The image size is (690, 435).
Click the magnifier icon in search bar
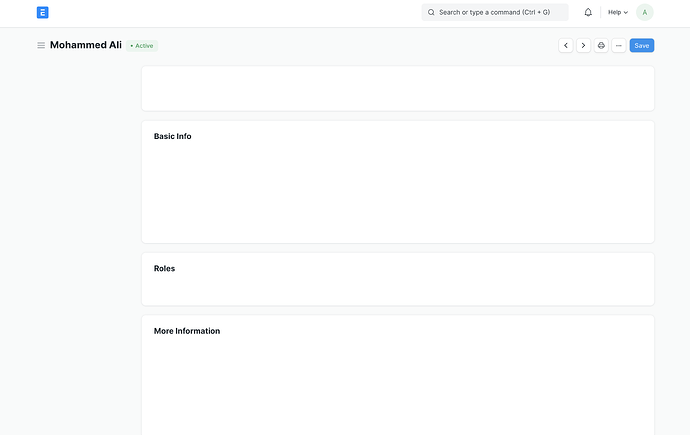pyautogui.click(x=431, y=13)
